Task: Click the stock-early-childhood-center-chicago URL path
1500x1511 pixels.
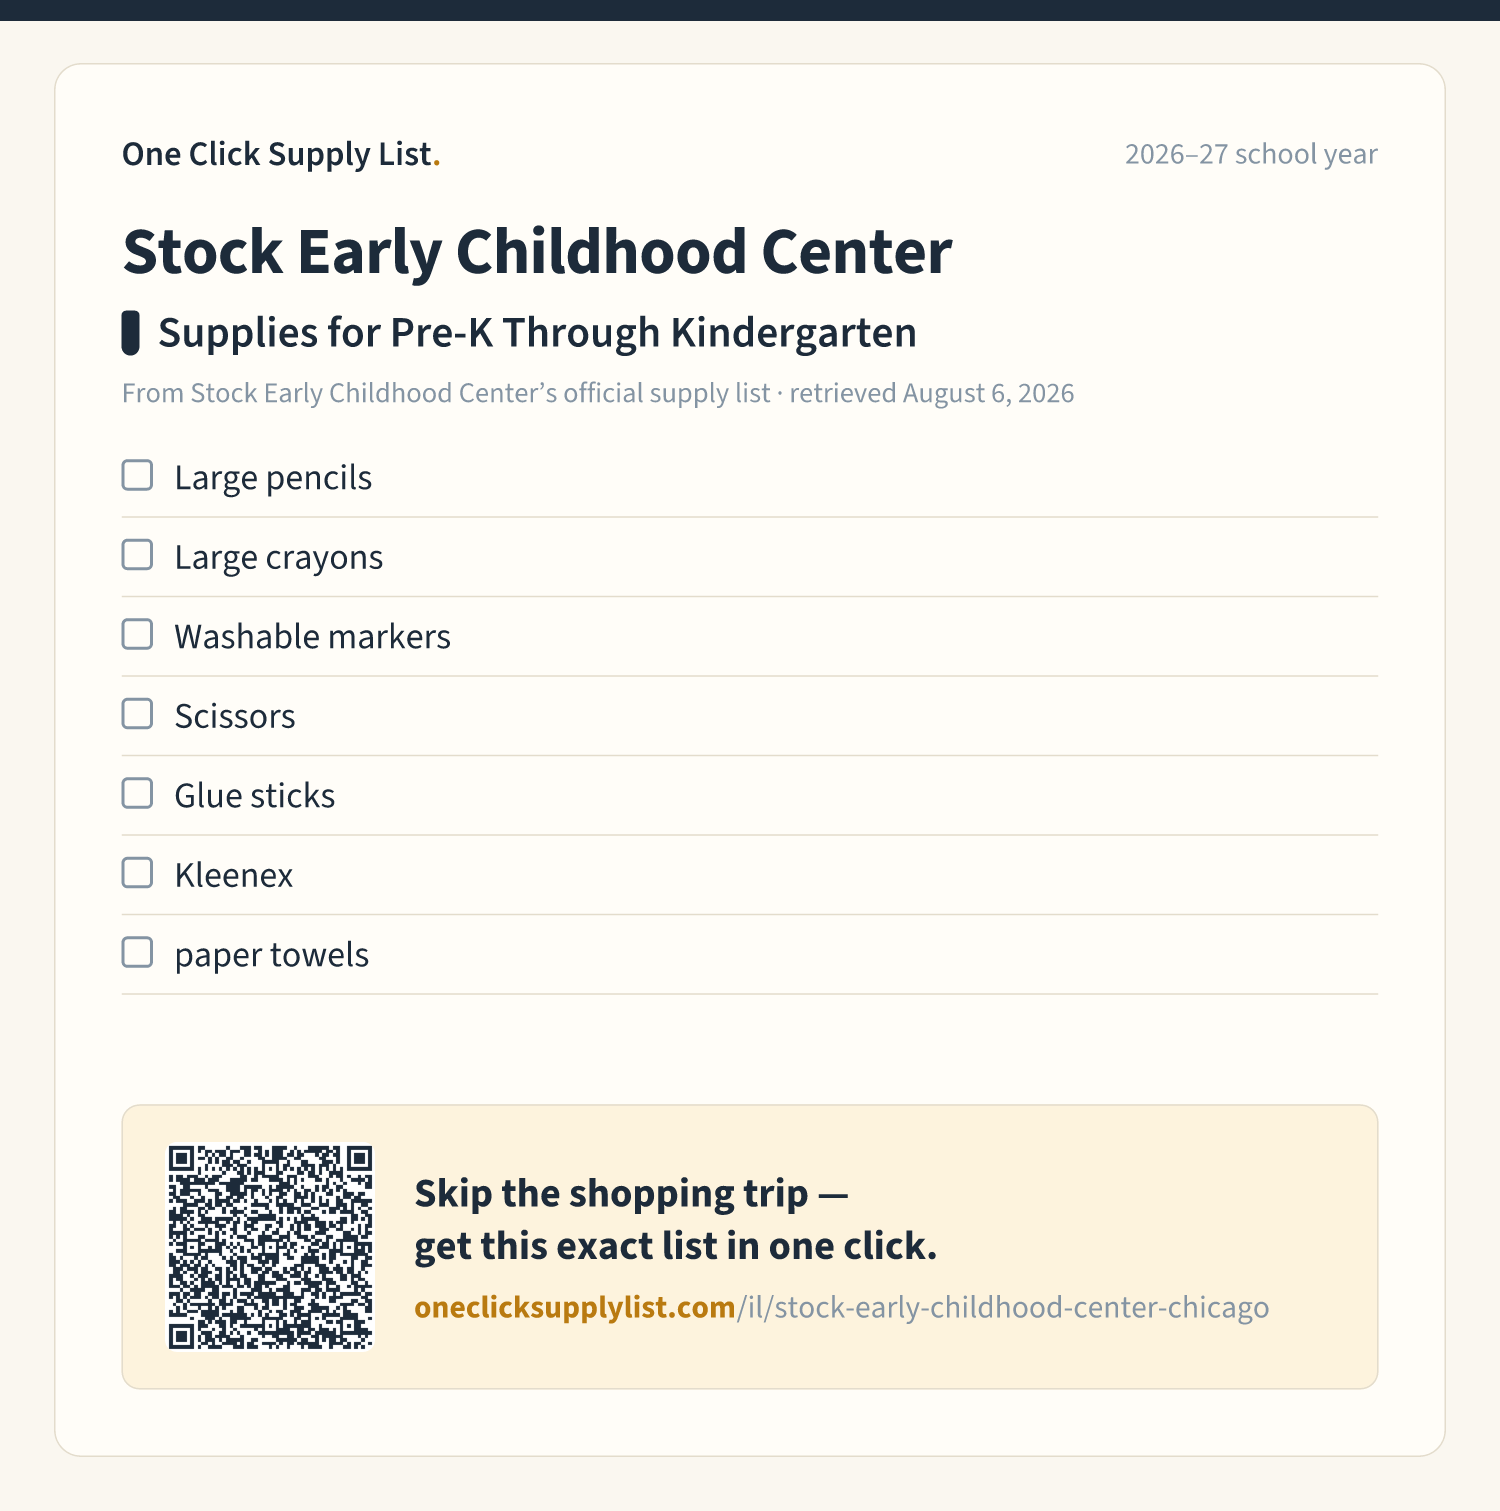Action: (x=1003, y=1307)
